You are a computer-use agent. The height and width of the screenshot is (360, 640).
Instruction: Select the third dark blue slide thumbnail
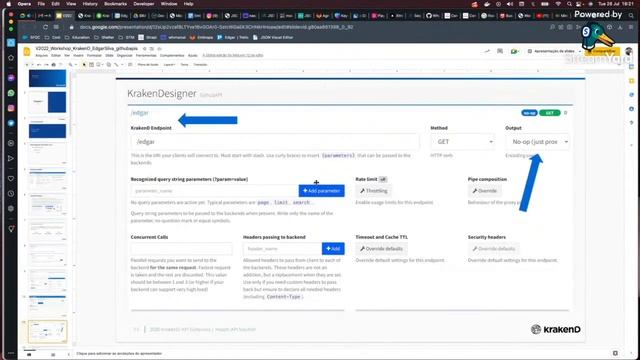(47, 130)
